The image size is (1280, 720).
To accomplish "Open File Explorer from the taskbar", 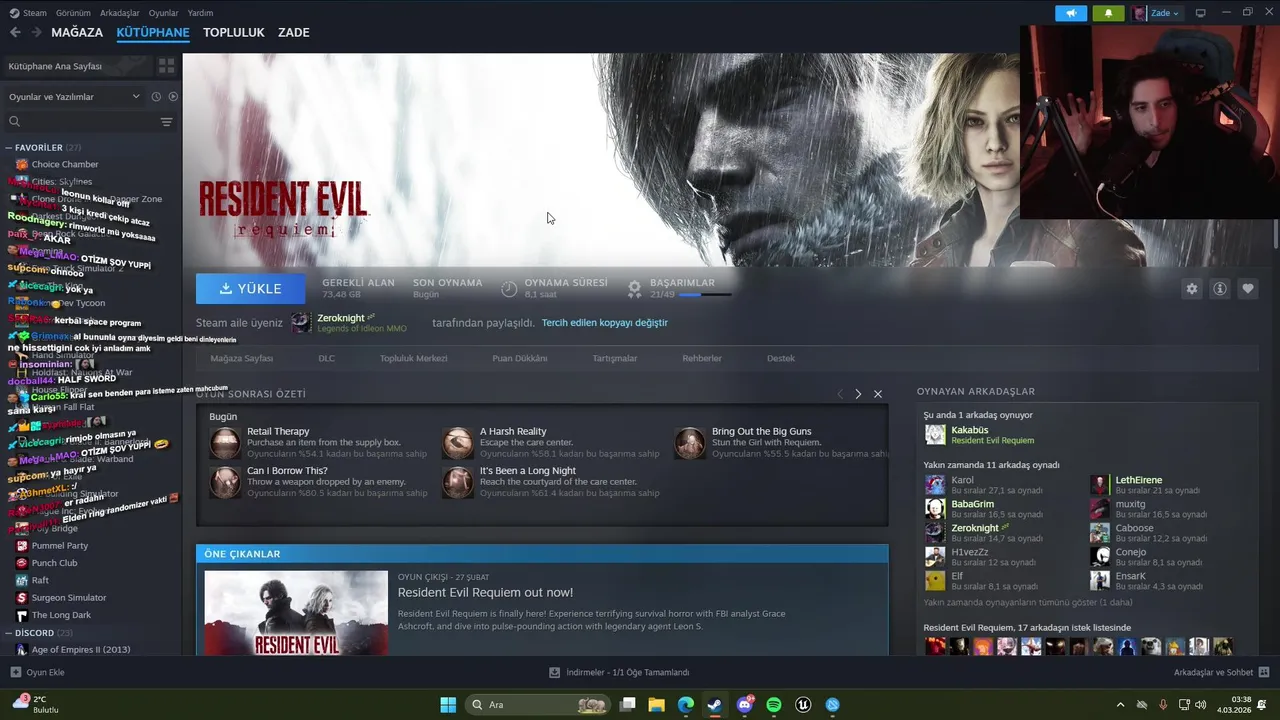I will [657, 705].
